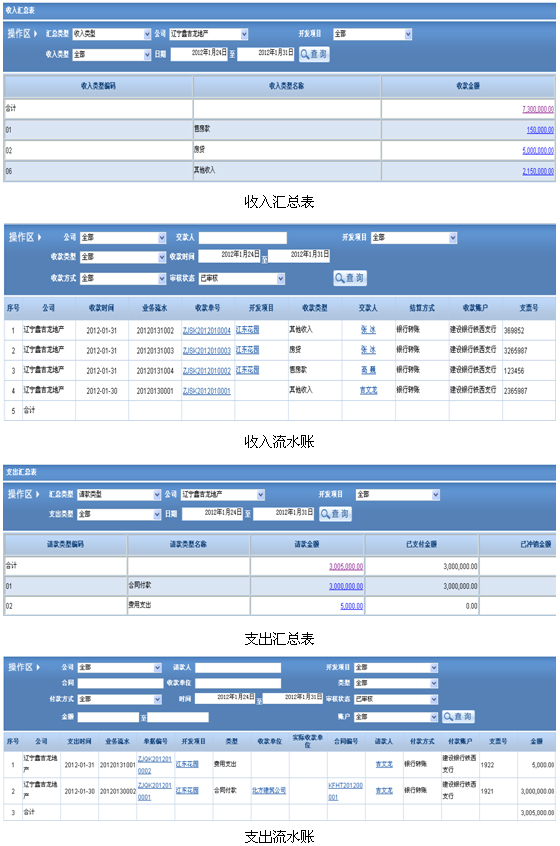
Task: Click the 查询 search button next to 账户 dropdown
Action: pyautogui.click(x=458, y=717)
